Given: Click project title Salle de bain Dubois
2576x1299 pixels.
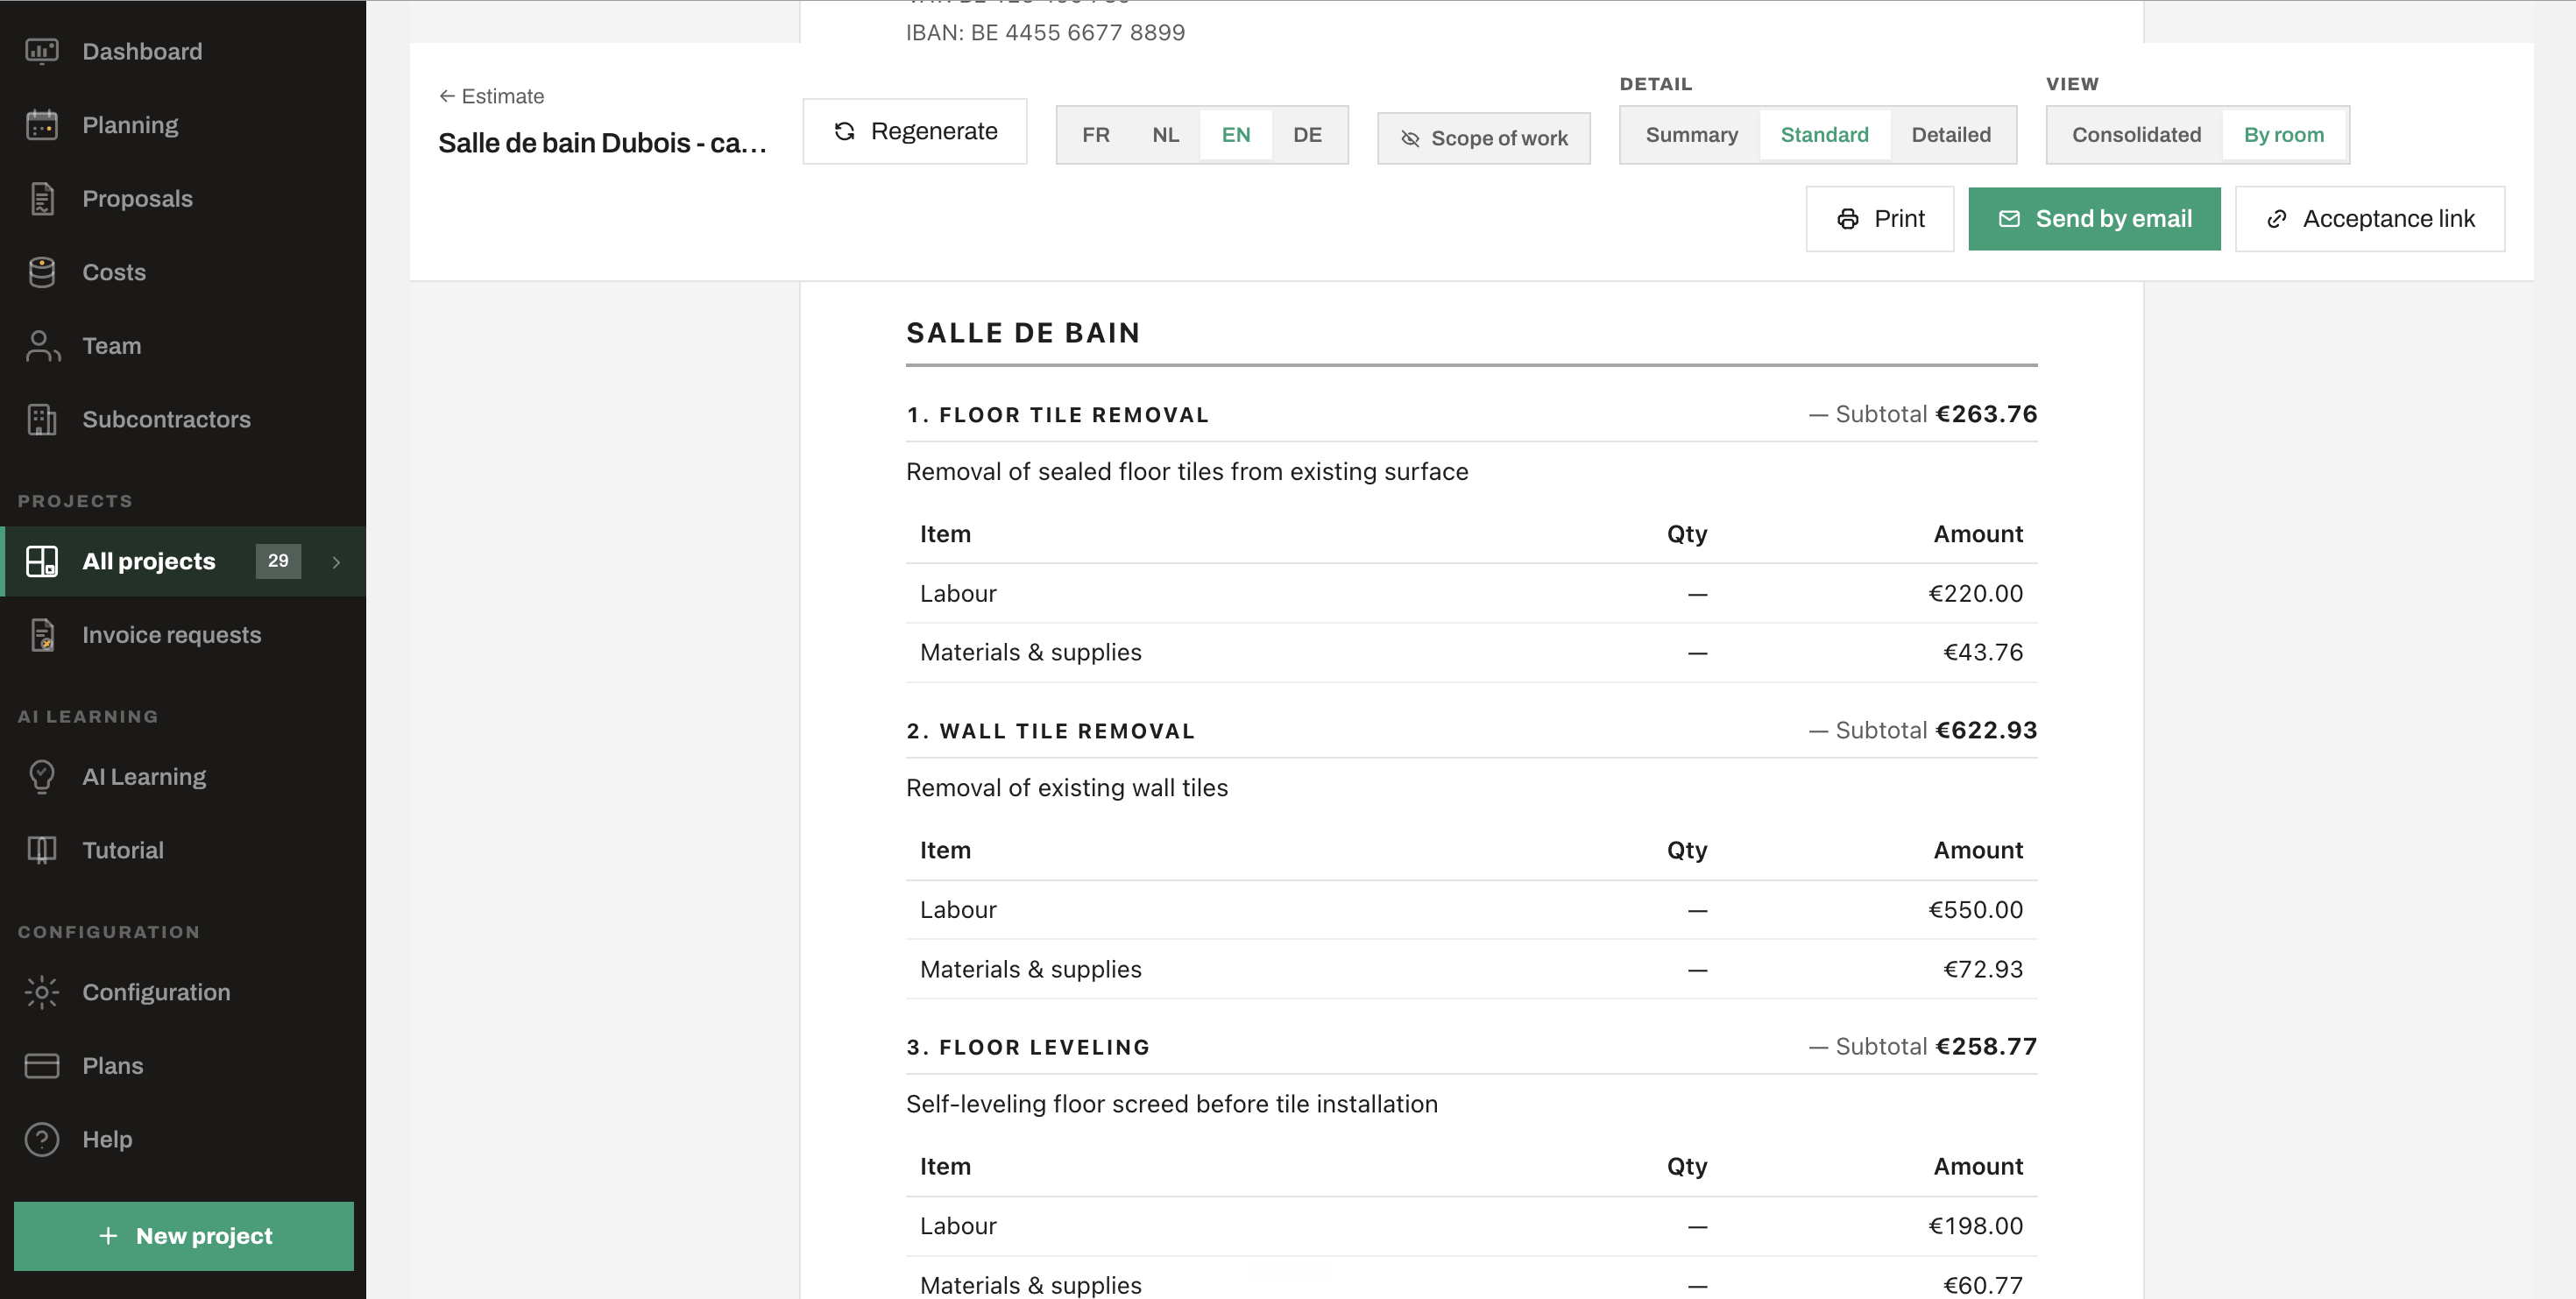Looking at the screenshot, I should [x=603, y=143].
